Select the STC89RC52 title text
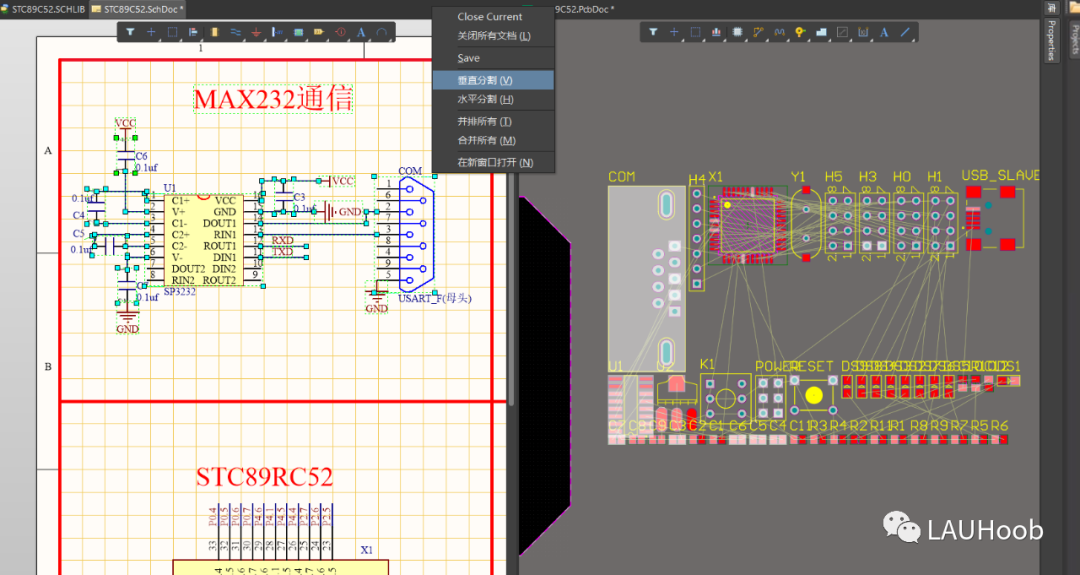 [264, 477]
